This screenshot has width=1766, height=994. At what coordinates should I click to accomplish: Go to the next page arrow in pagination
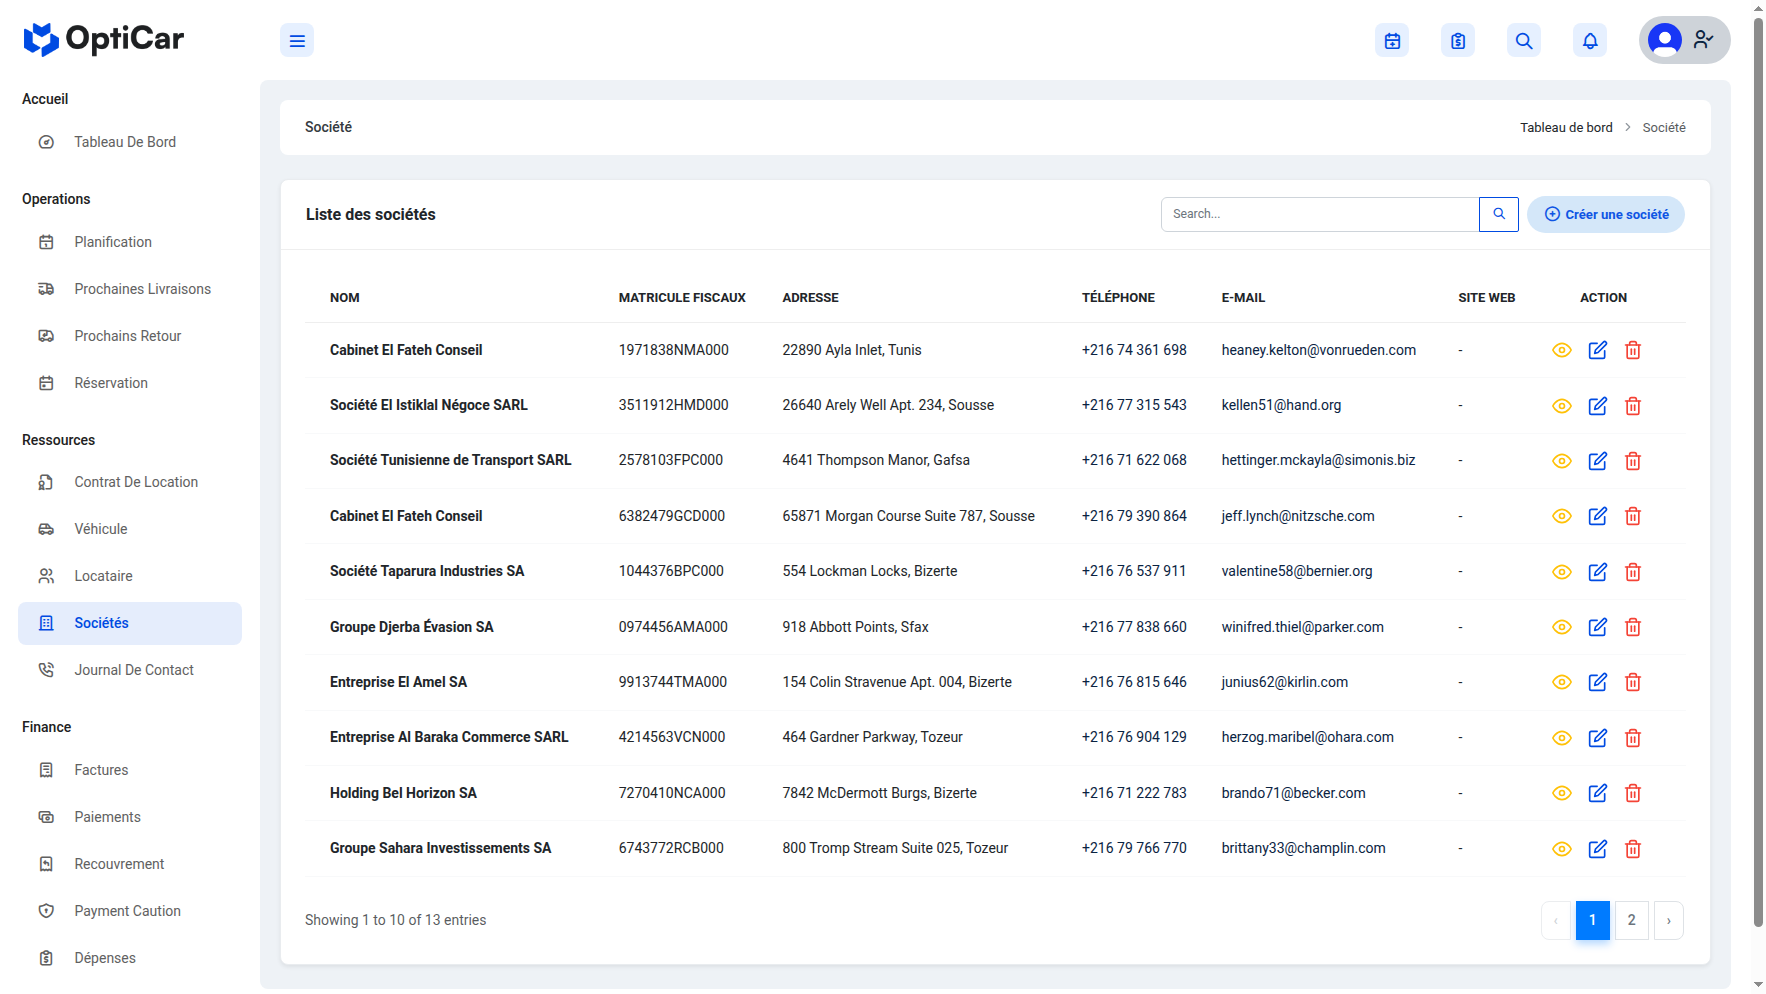pos(1668,920)
